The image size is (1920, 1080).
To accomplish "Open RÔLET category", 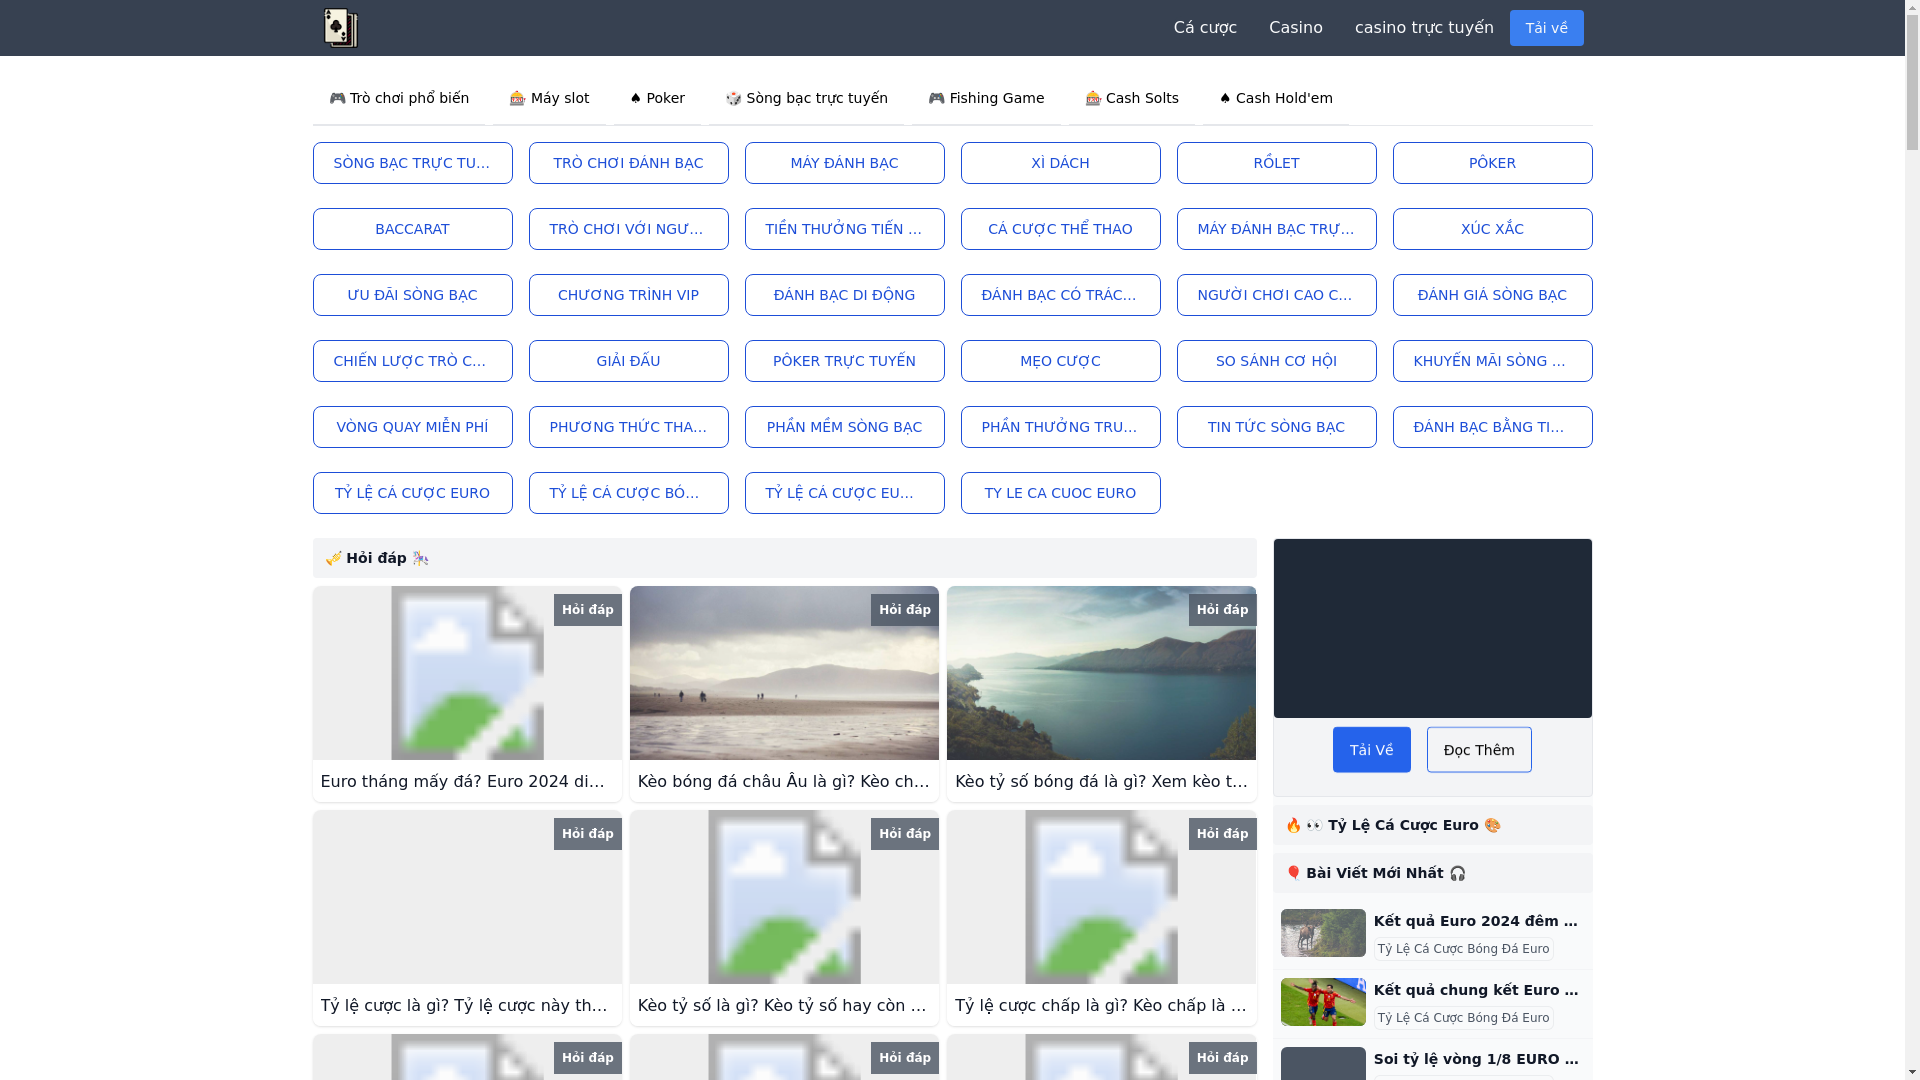I will coord(1277,163).
